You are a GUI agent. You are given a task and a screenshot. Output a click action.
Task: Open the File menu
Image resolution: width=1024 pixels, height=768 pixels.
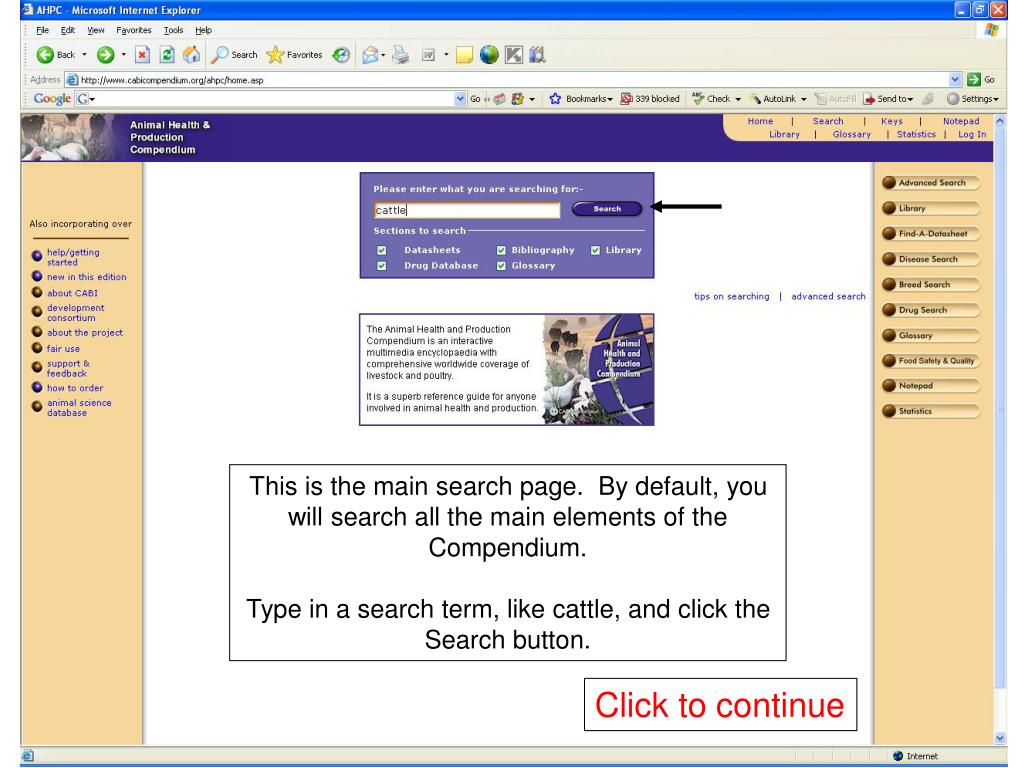pyautogui.click(x=42, y=30)
